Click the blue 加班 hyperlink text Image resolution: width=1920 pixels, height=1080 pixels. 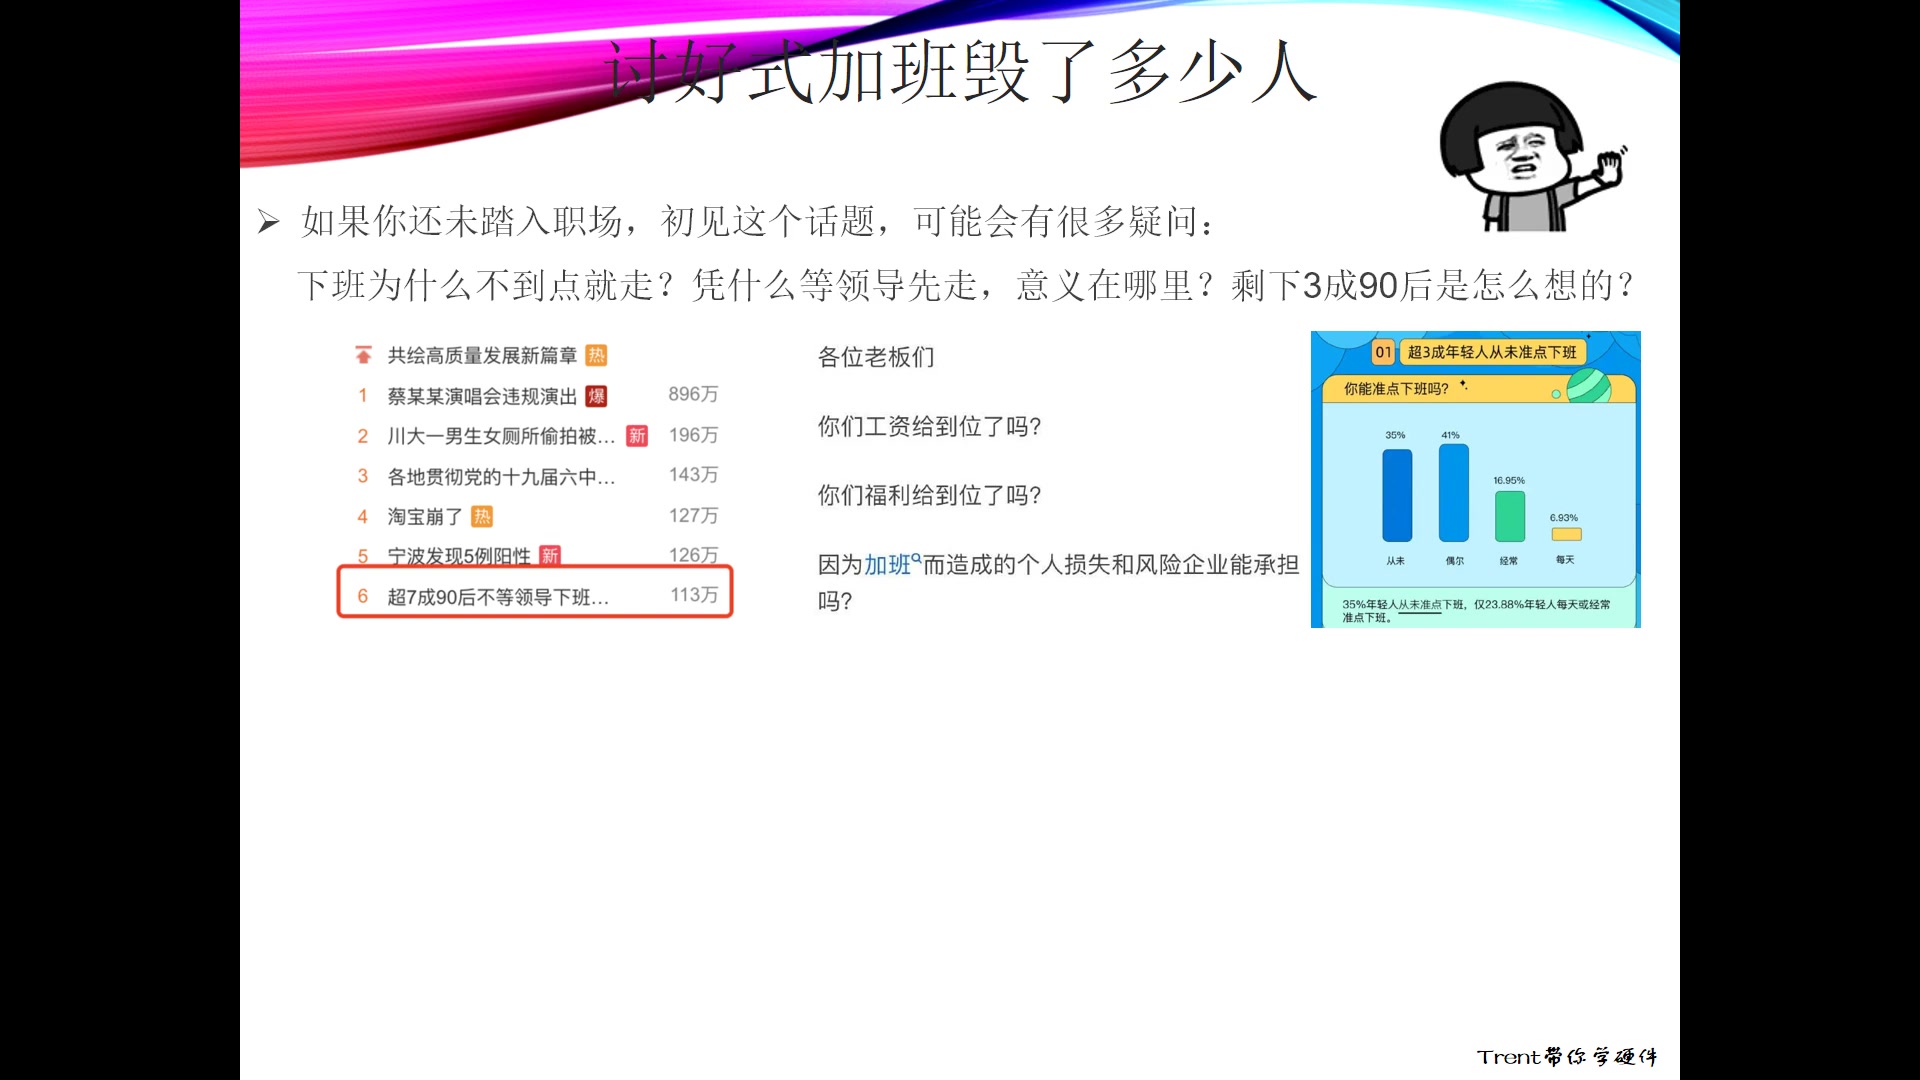pyautogui.click(x=887, y=566)
